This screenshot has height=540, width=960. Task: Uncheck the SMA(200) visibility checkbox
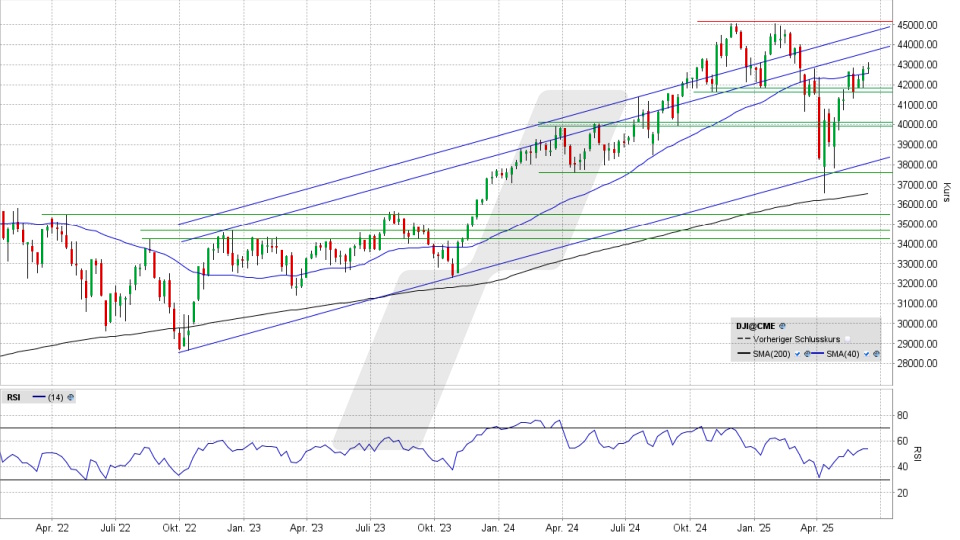click(797, 354)
